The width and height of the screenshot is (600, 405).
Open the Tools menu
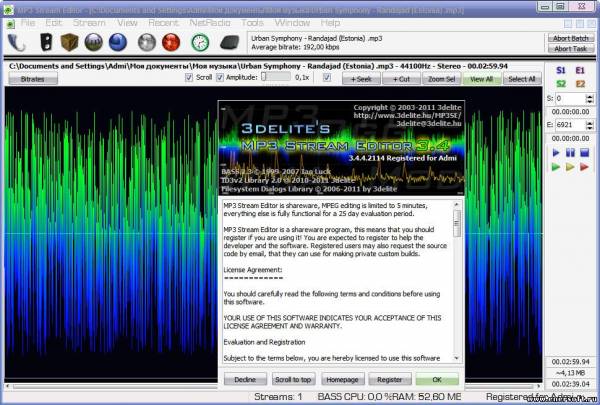[x=253, y=23]
